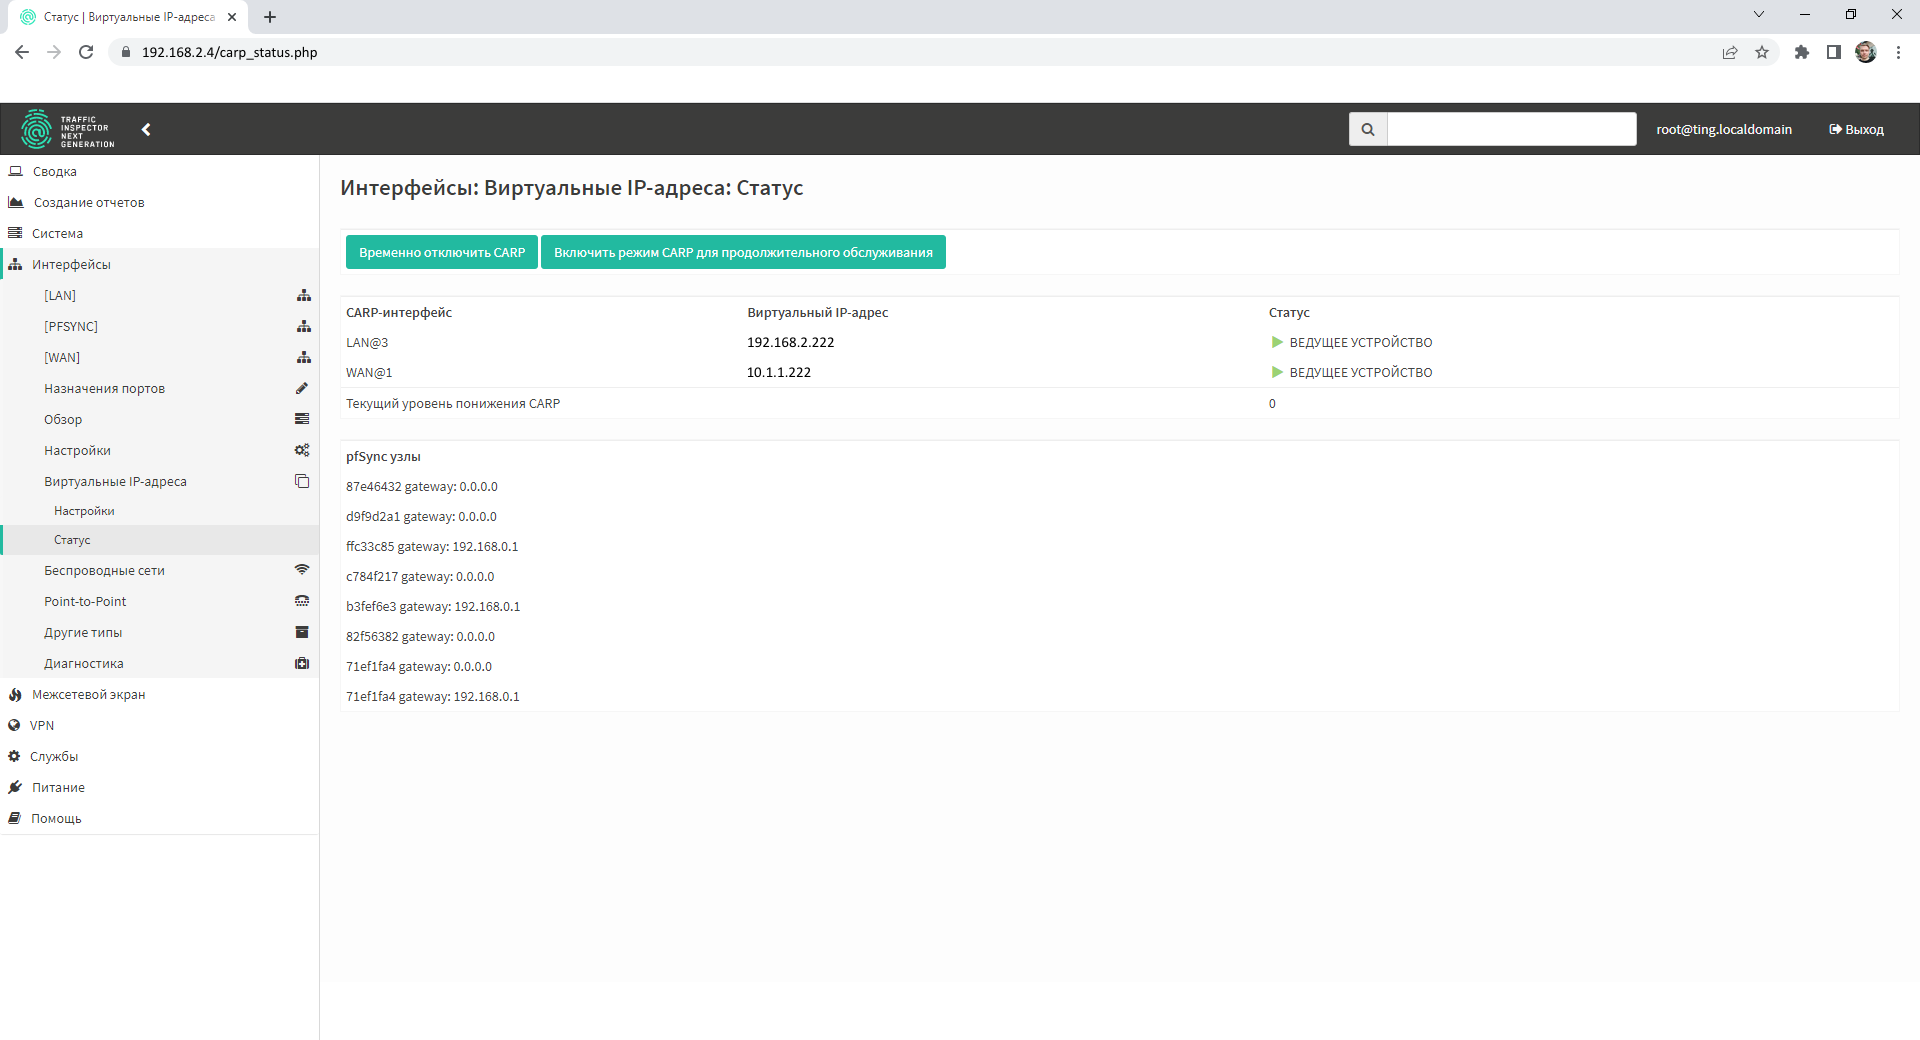The width and height of the screenshot is (1920, 1040).
Task: Click the search magnifier icon
Action: point(1368,129)
